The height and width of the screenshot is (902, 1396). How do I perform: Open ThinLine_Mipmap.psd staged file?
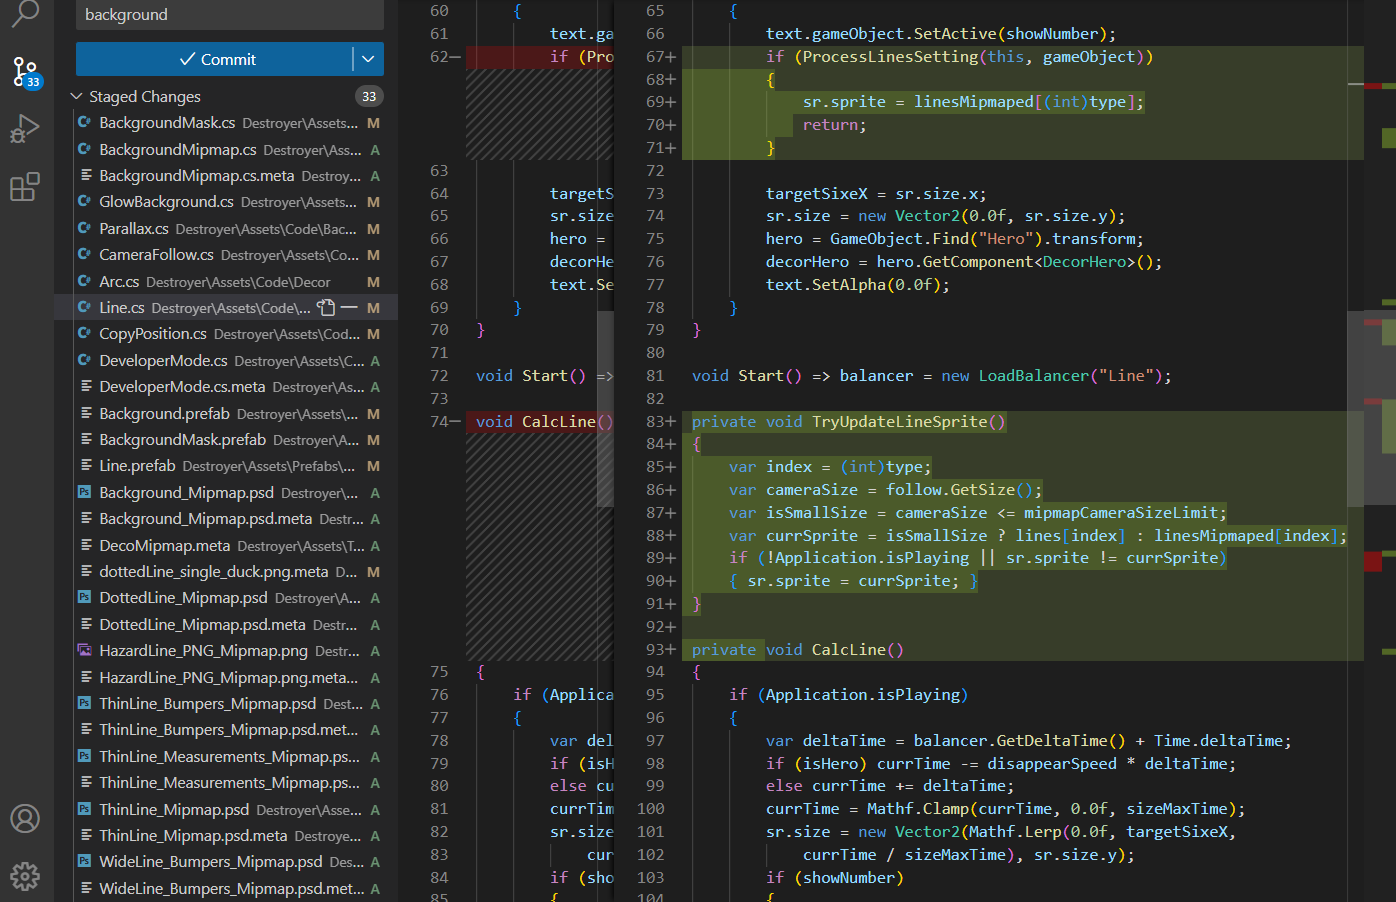tap(226, 809)
